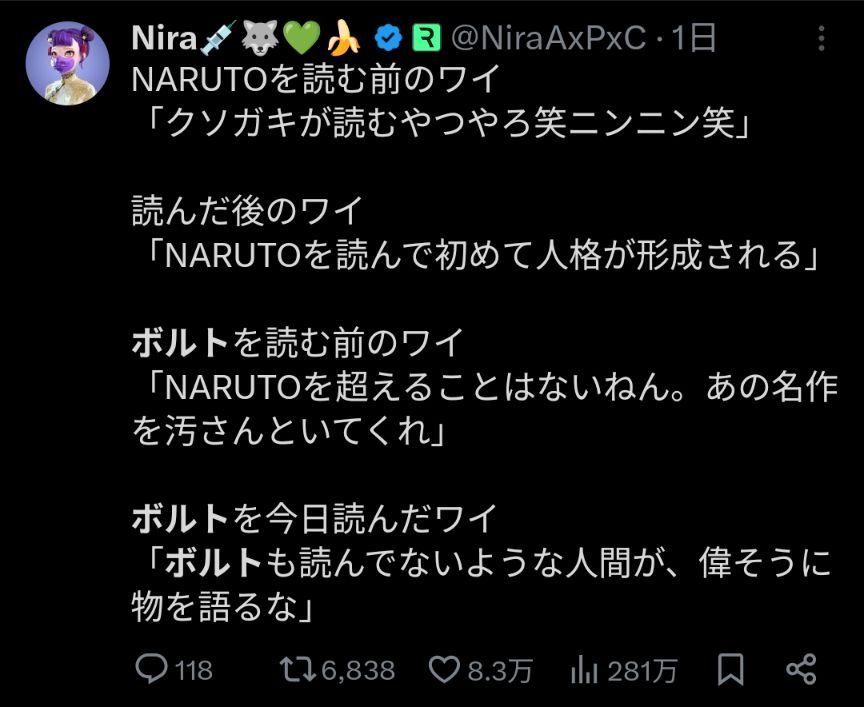Click the banana emoji in the display name
This screenshot has width=864, height=707.
point(343,39)
